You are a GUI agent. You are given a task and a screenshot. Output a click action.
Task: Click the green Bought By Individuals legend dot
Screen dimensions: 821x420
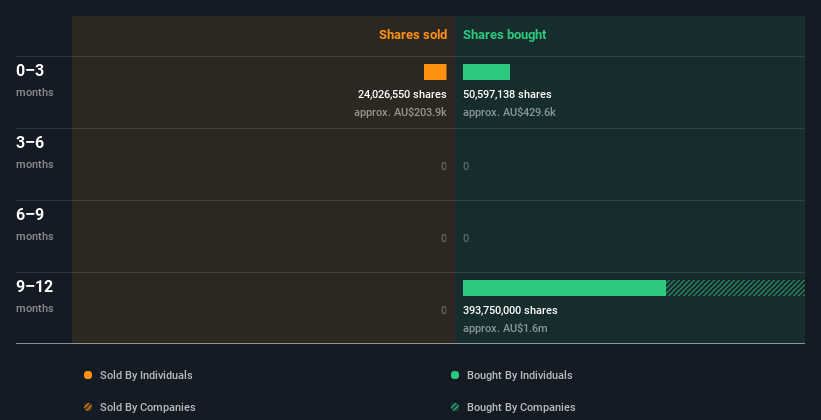click(455, 375)
